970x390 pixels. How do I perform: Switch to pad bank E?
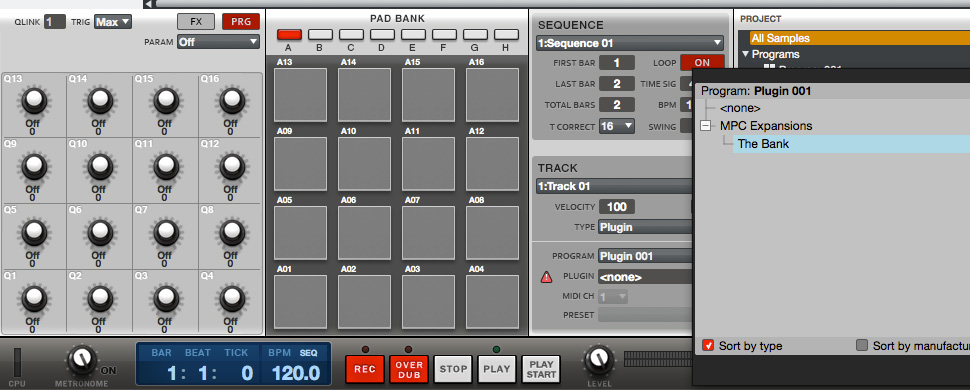pyautogui.click(x=413, y=35)
